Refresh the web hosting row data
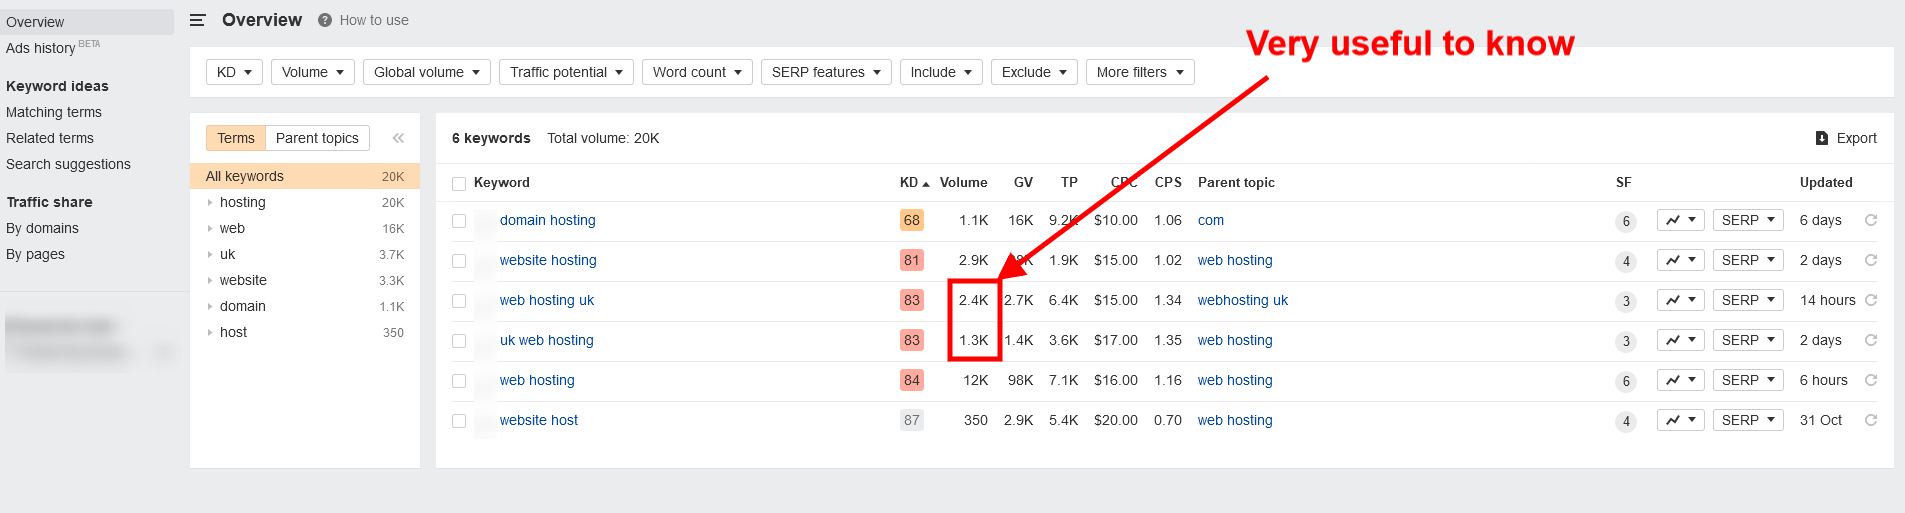Viewport: 1905px width, 513px height. coord(1871,380)
